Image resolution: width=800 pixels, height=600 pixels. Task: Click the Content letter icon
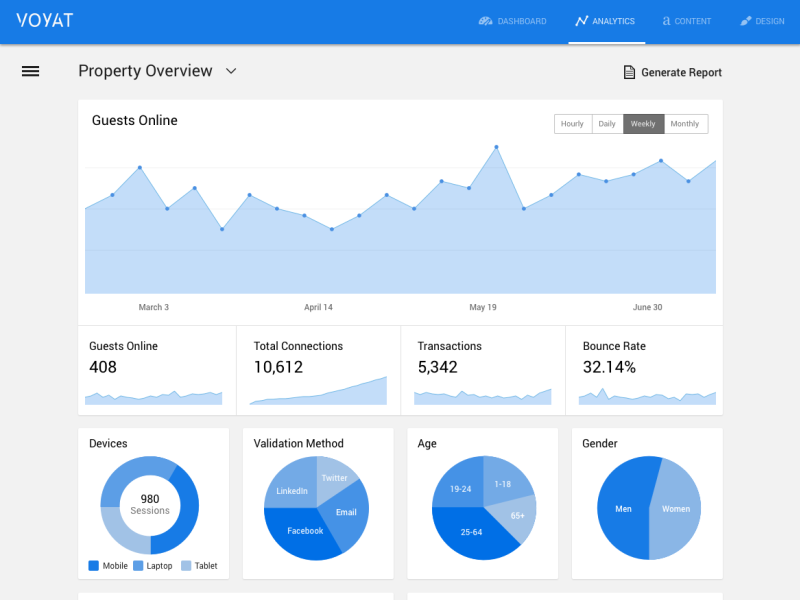pos(666,21)
